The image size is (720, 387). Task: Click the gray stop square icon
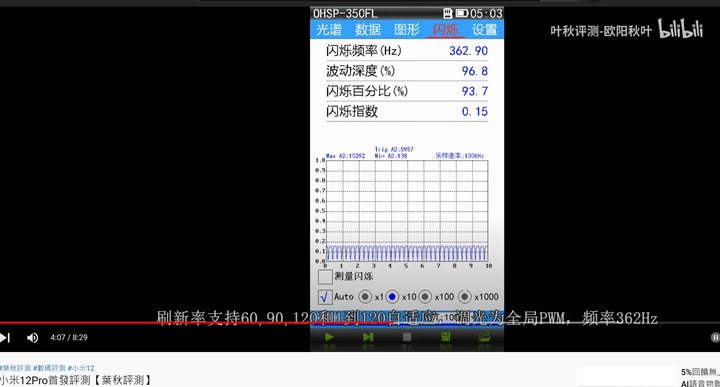point(407,337)
